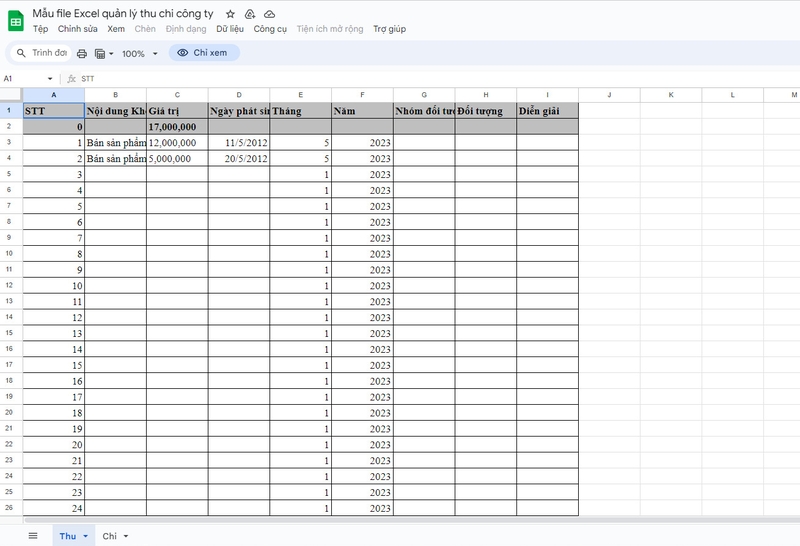This screenshot has height=546, width=800.
Task: Open the search menus magnifier
Action: (x=21, y=53)
